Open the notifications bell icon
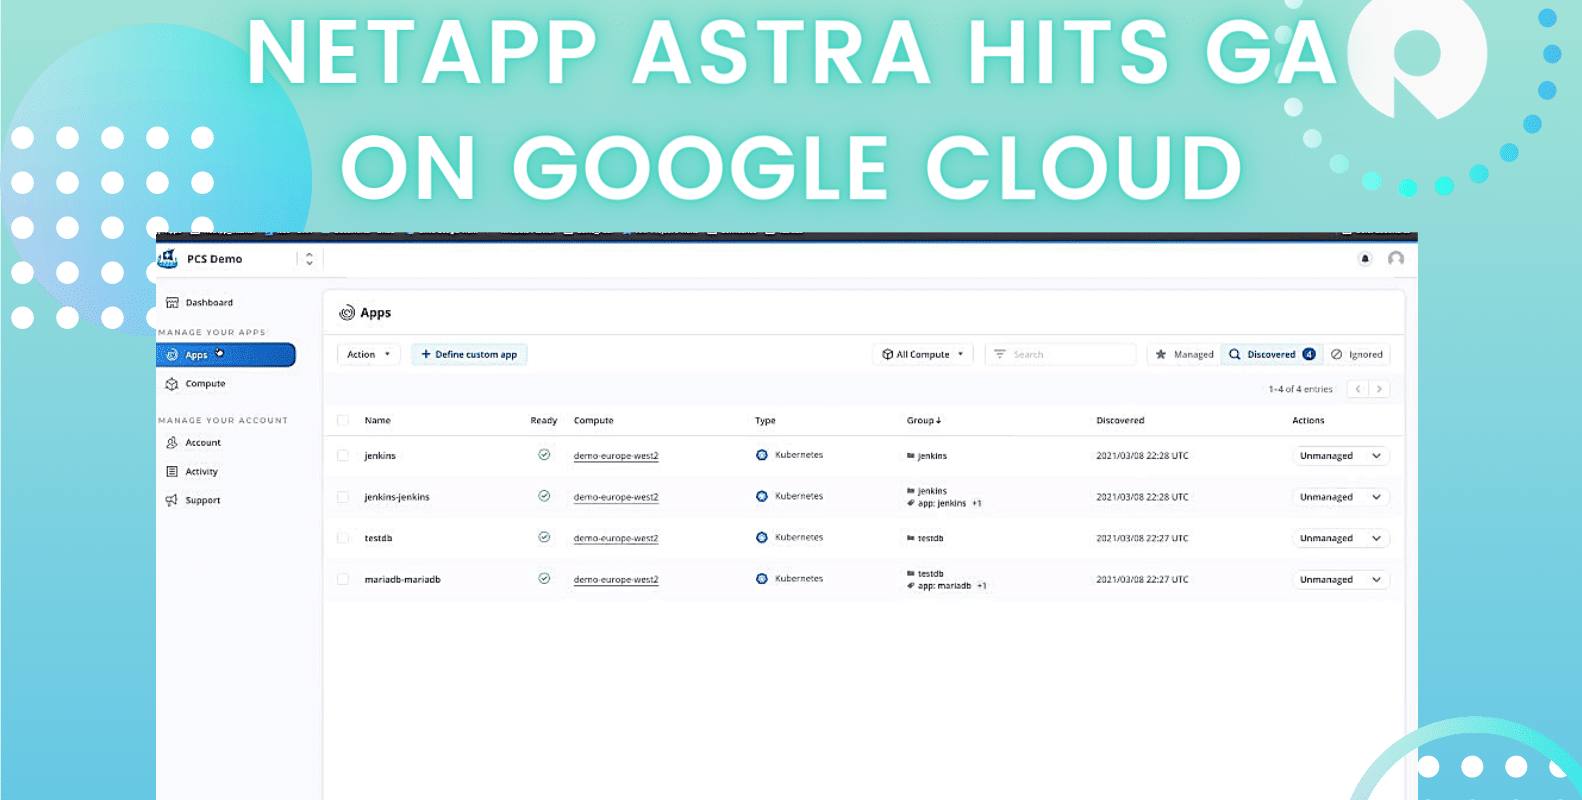The image size is (1582, 800). 1365,259
